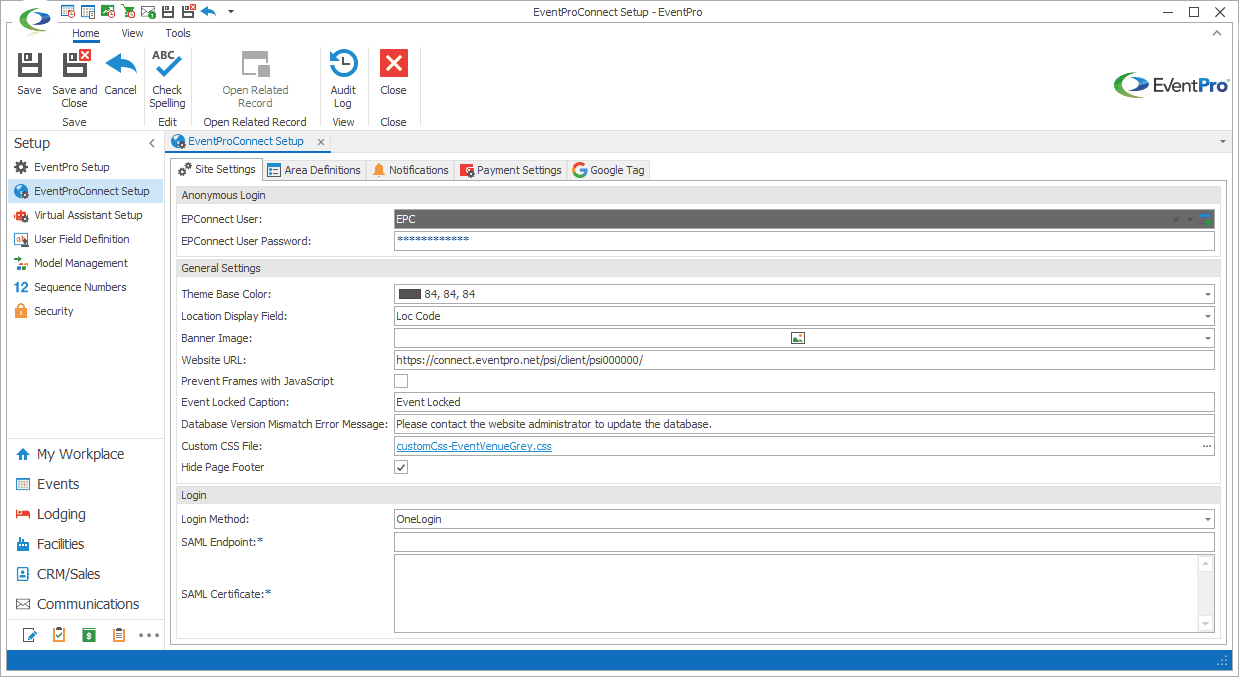1239x677 pixels.
Task: Uncheck the Hide Page Footer checkbox
Action: (401, 467)
